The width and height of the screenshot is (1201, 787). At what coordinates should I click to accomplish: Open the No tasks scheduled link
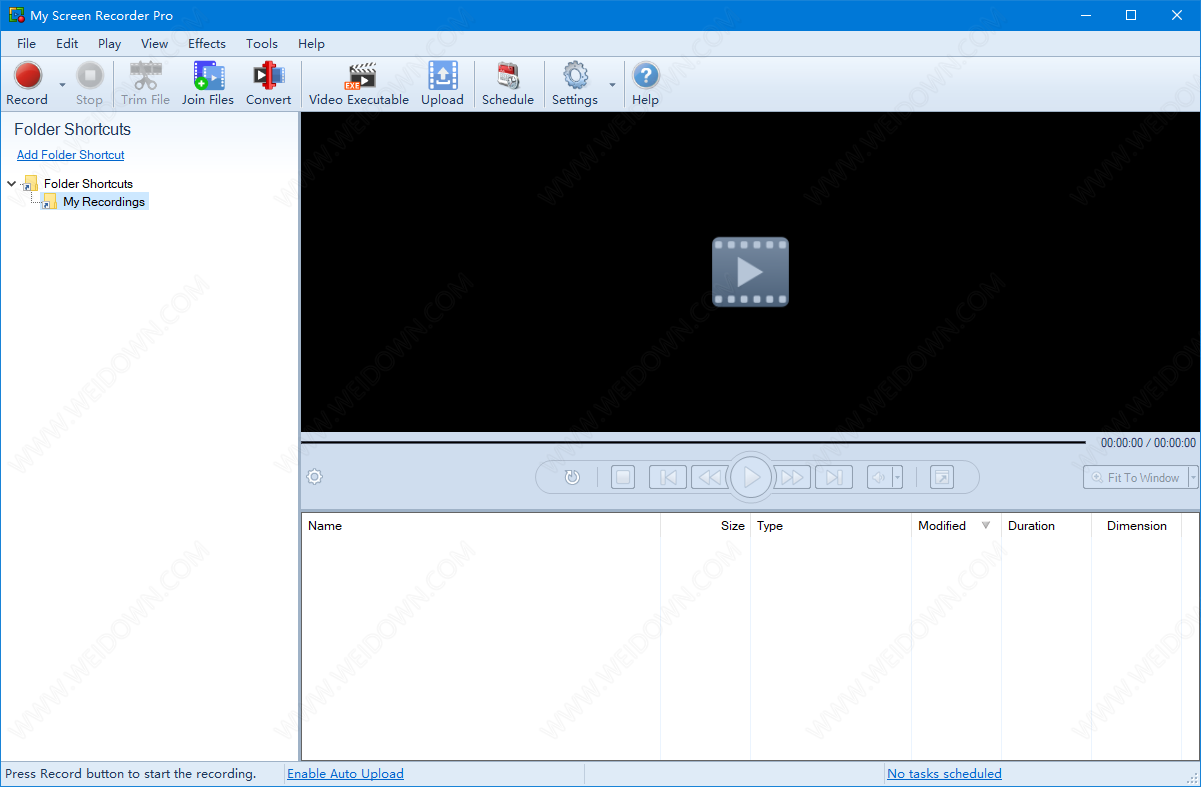click(x=944, y=774)
